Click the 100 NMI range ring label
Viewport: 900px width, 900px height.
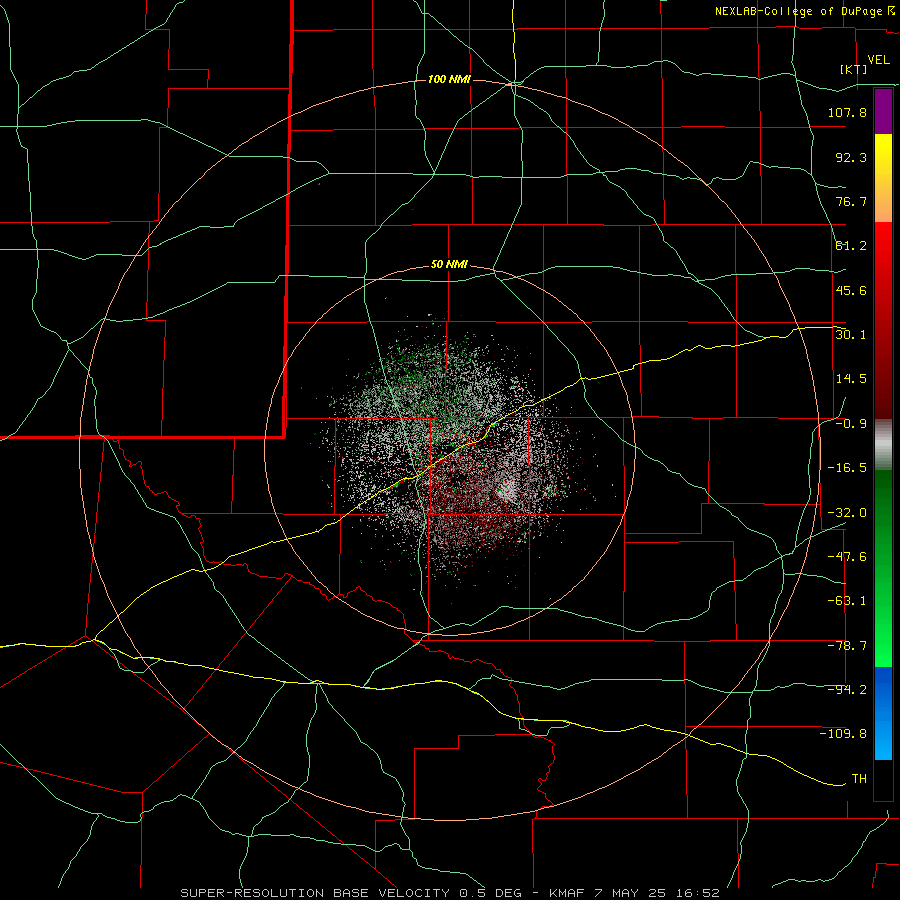coord(449,79)
